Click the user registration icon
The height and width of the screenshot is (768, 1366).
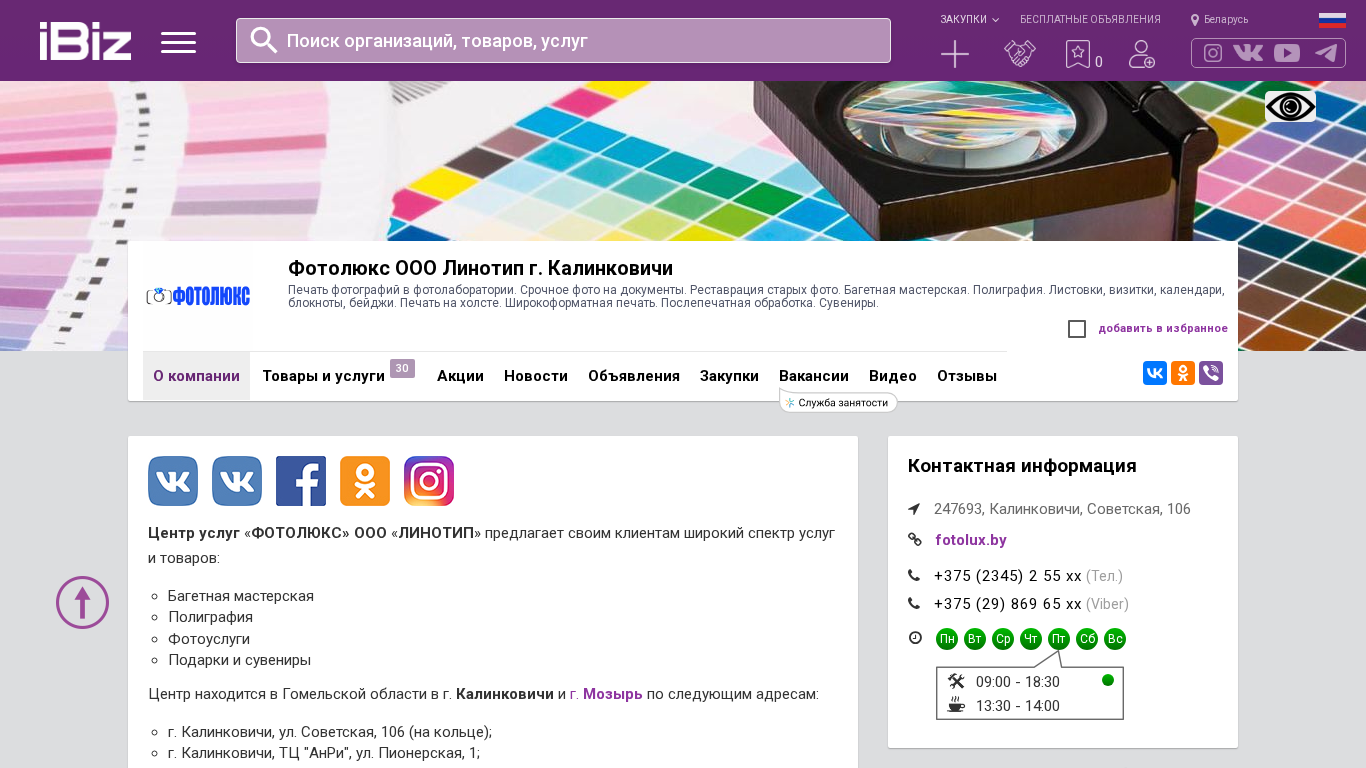click(x=1142, y=54)
